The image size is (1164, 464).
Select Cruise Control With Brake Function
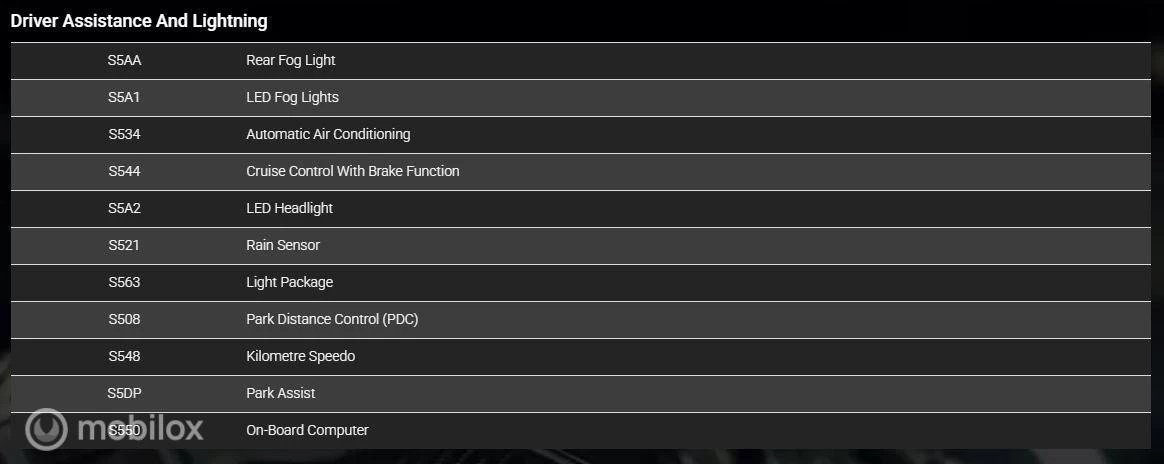353,171
